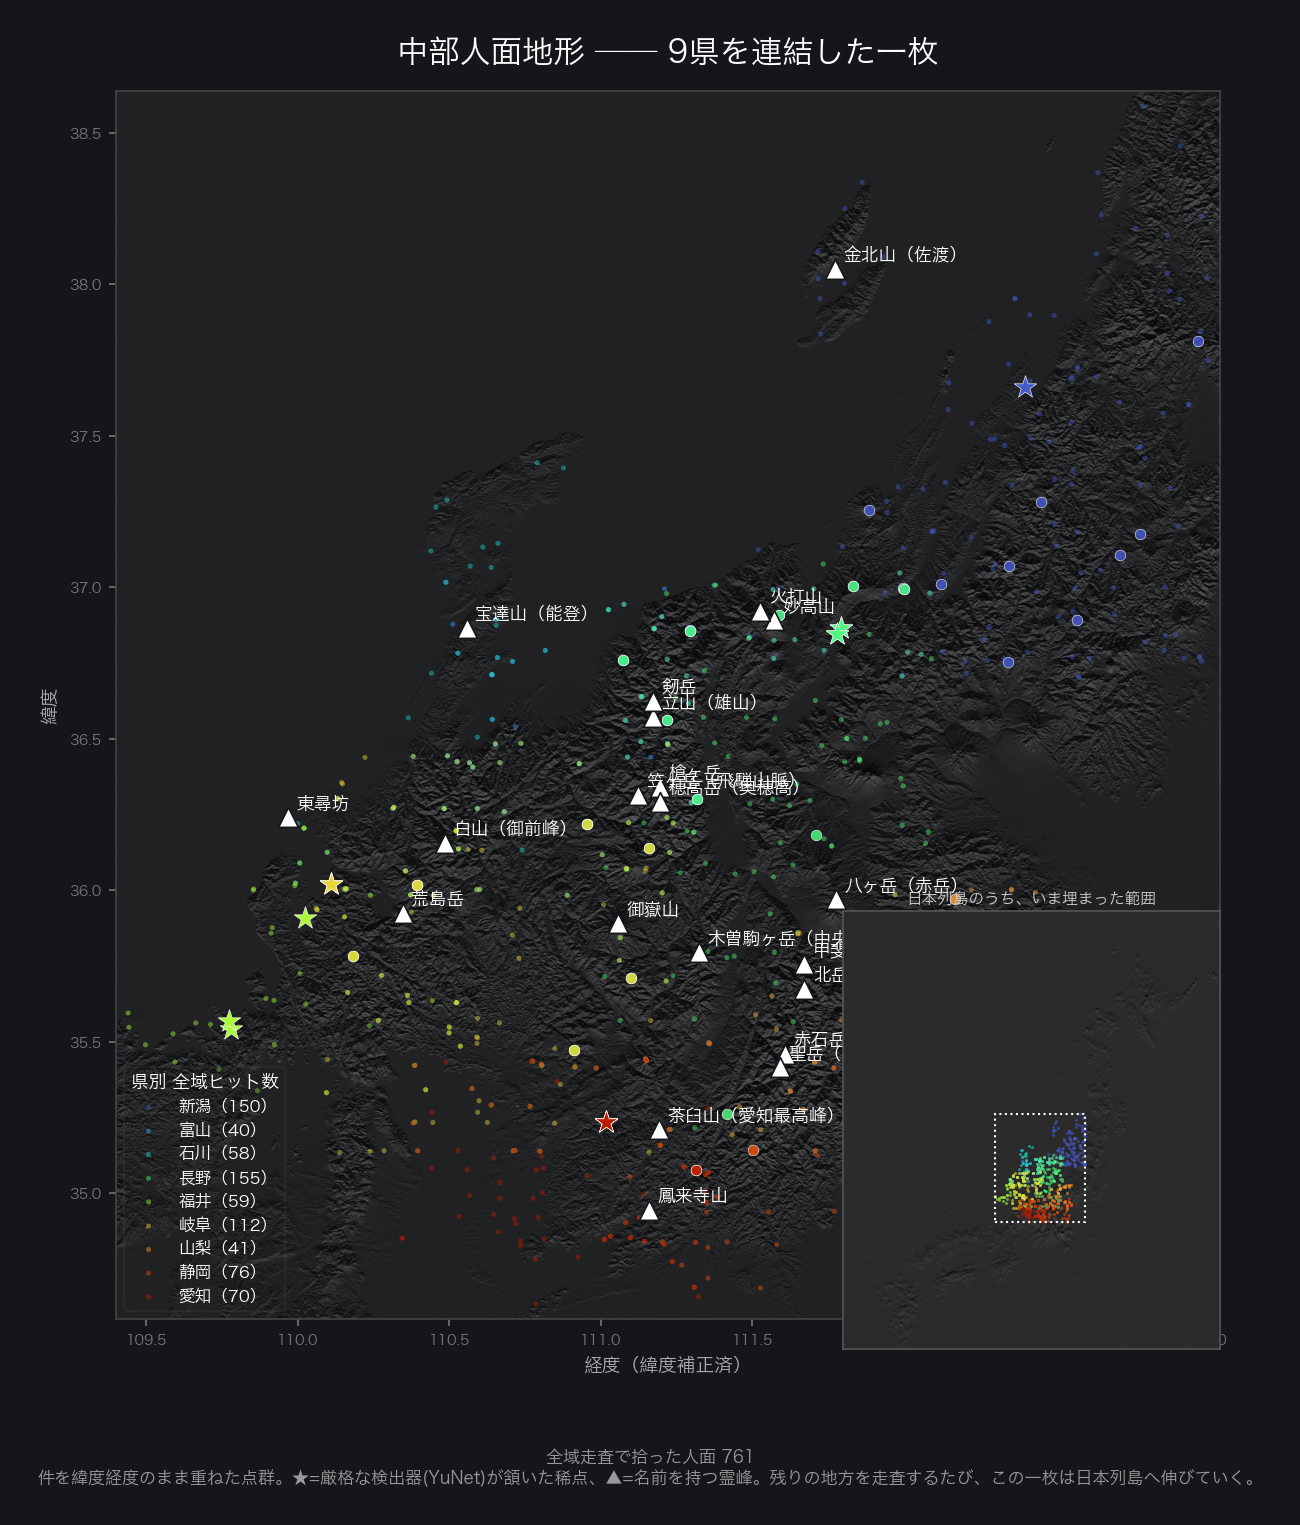Click the 立山（雄山） triangle marker
The width and height of the screenshot is (1300, 1525).
pos(653,719)
